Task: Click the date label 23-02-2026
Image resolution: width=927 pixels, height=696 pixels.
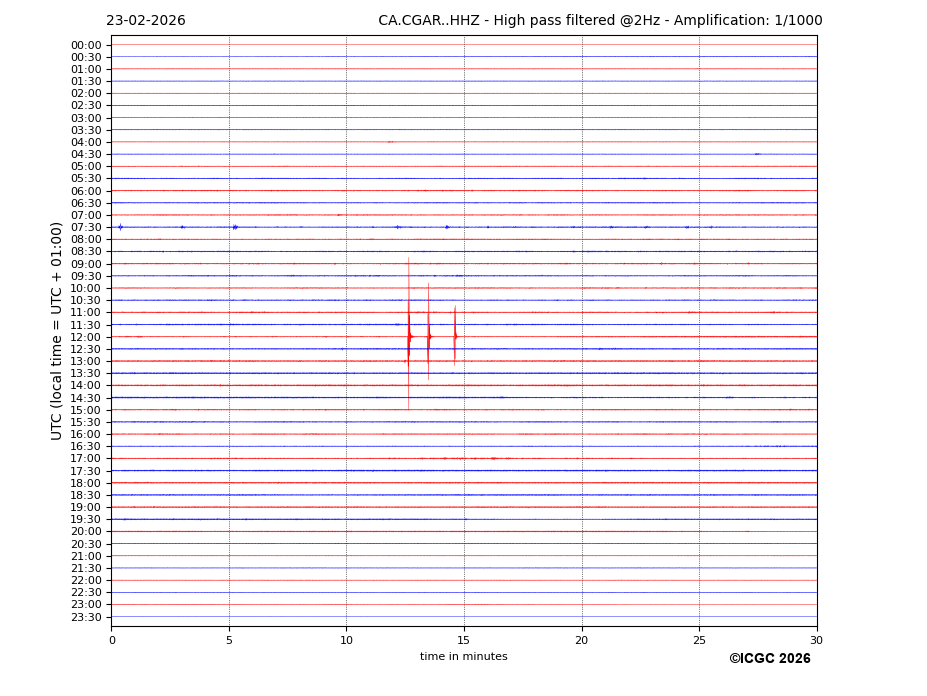Action: [x=146, y=21]
